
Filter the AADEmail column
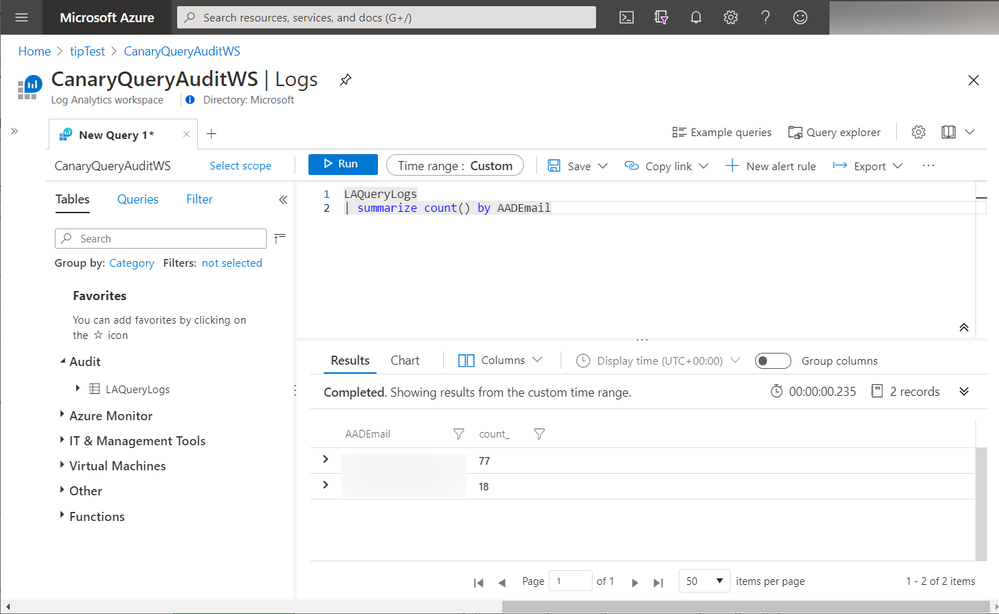(x=458, y=434)
